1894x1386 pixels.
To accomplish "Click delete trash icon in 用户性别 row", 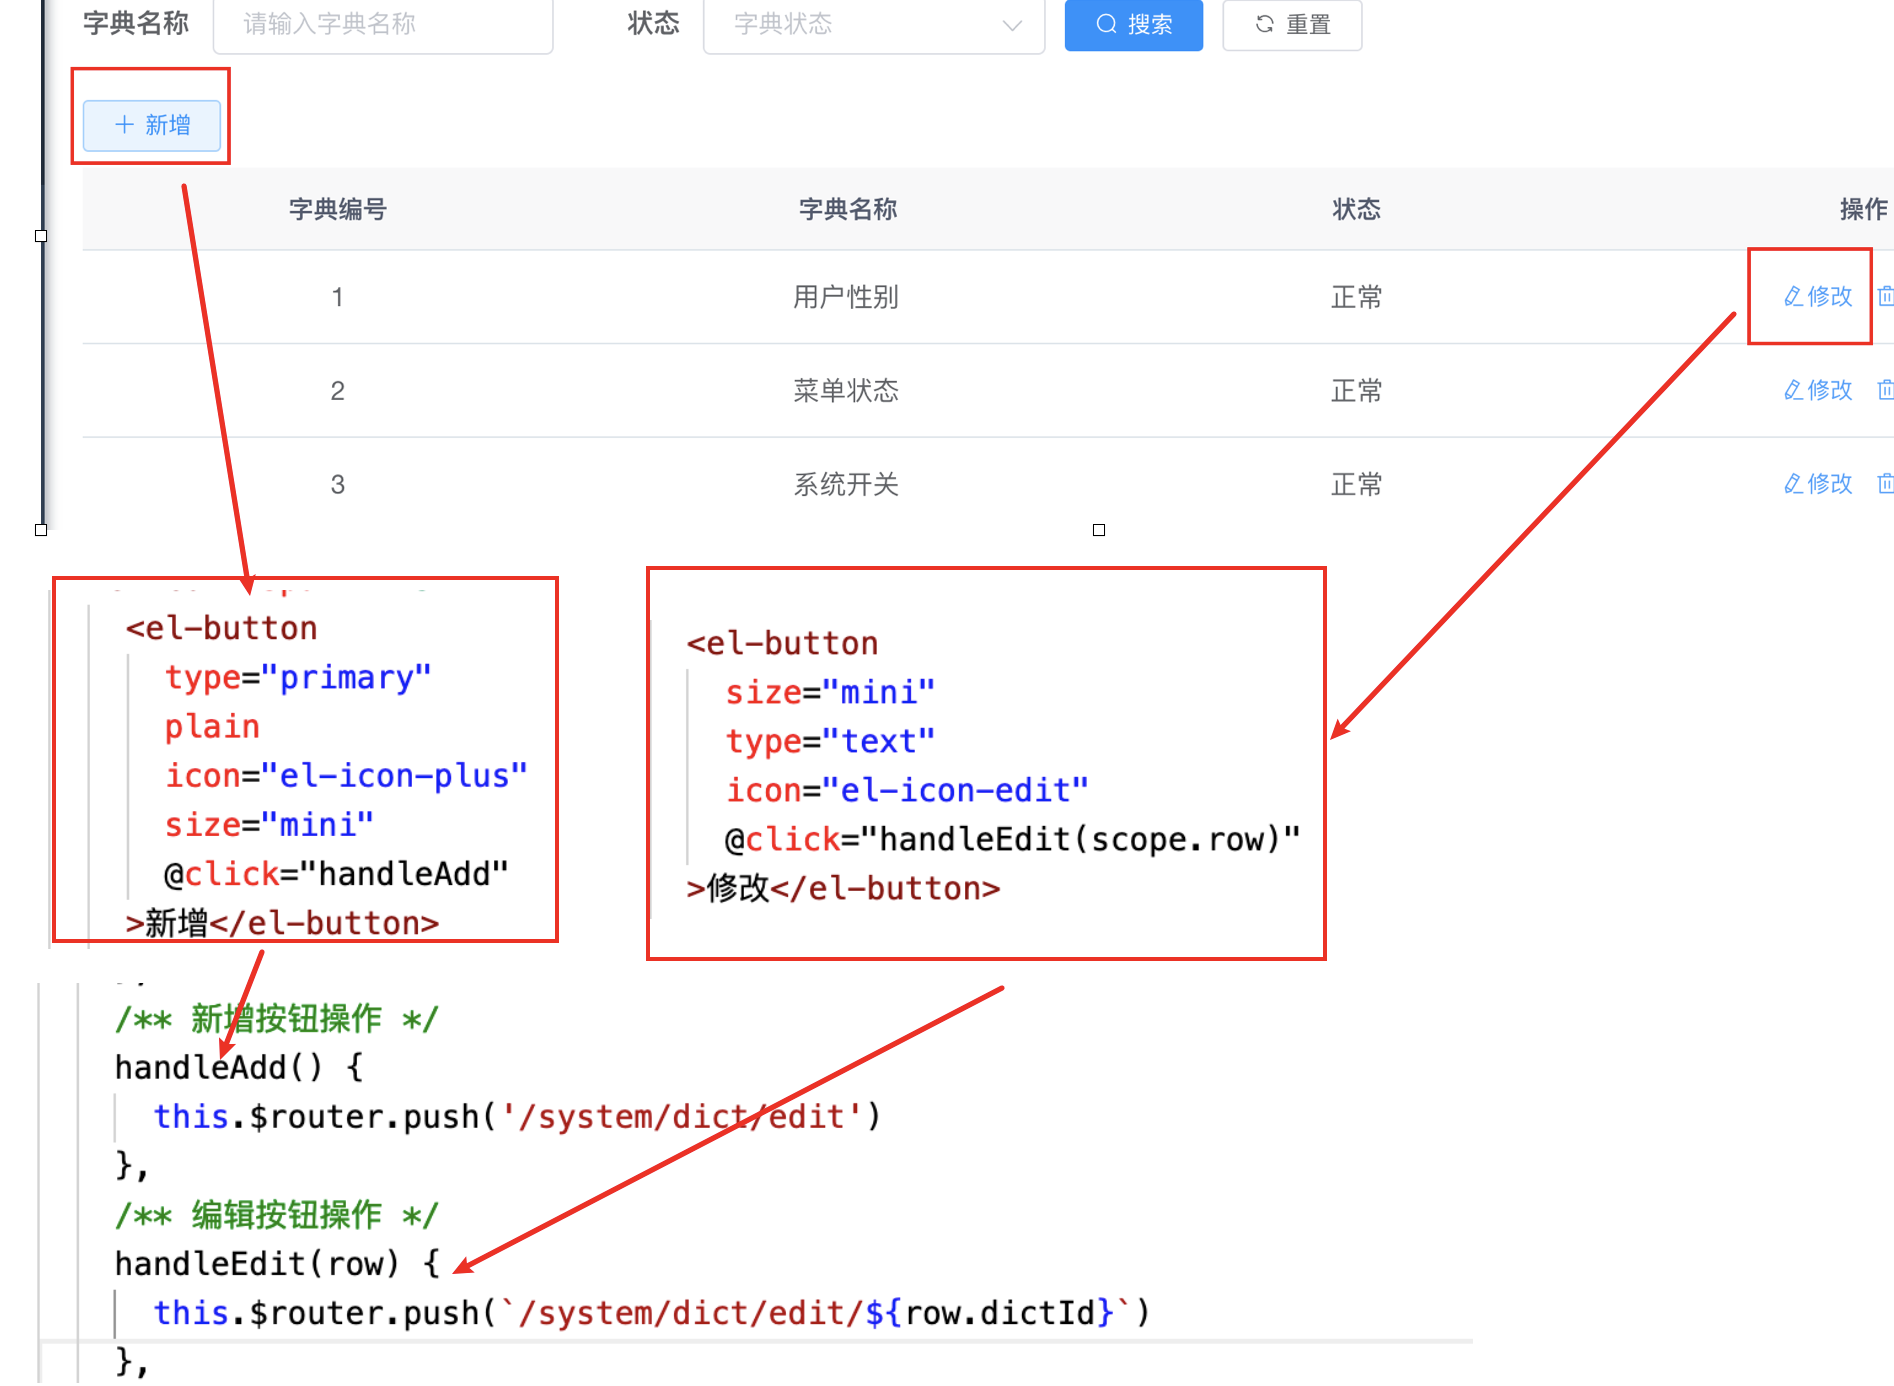I will 1885,296.
